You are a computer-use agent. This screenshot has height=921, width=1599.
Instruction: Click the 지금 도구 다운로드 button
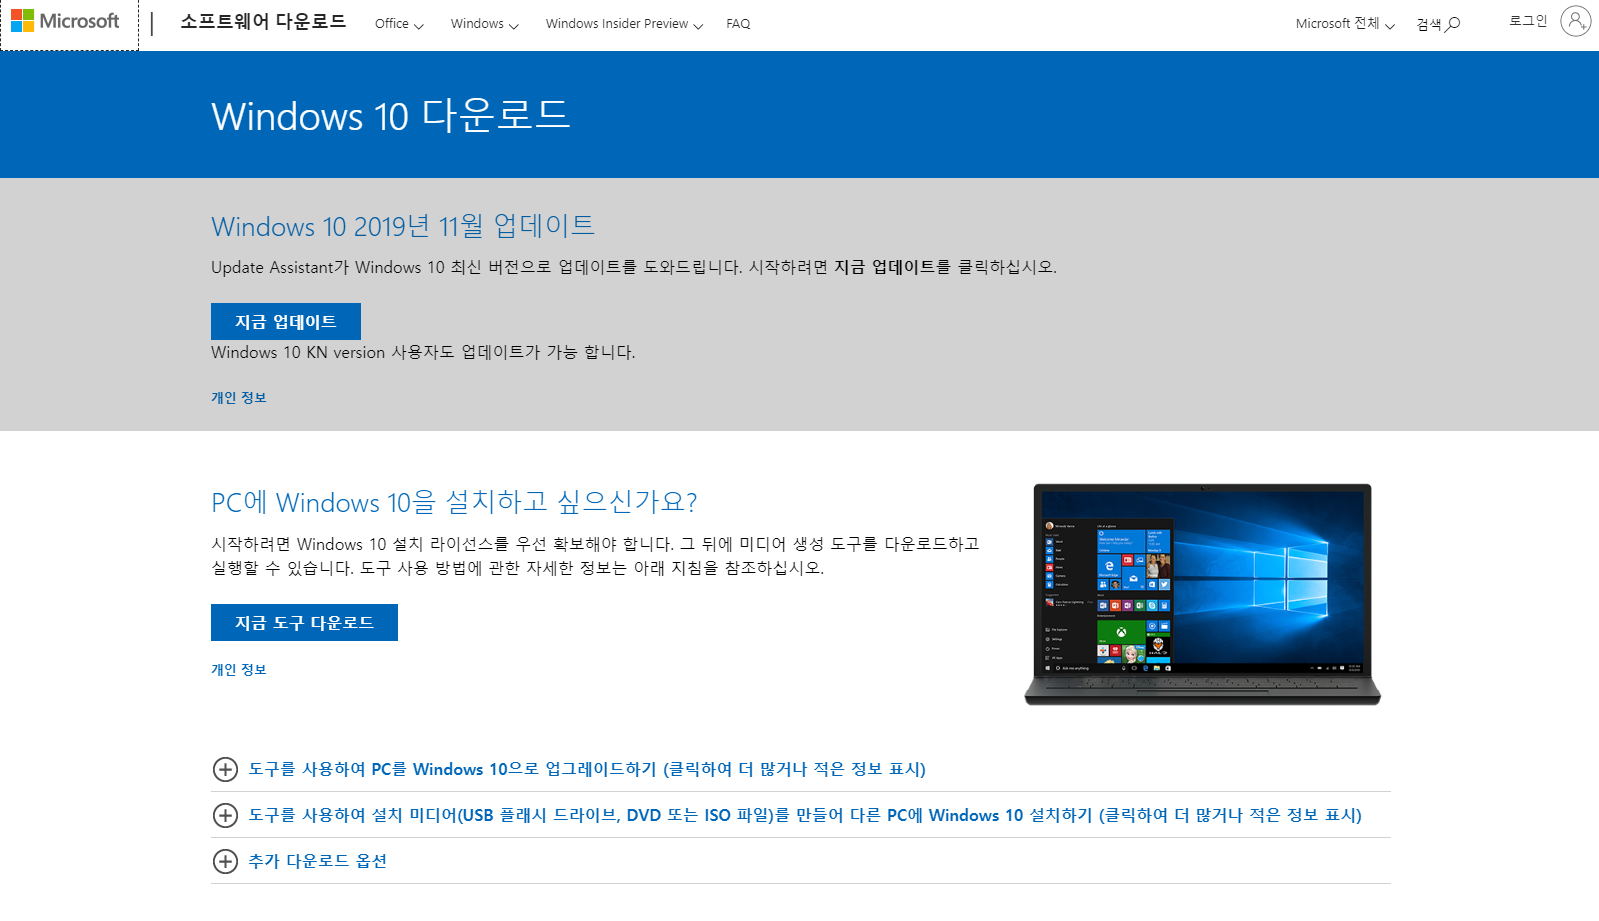coord(304,622)
